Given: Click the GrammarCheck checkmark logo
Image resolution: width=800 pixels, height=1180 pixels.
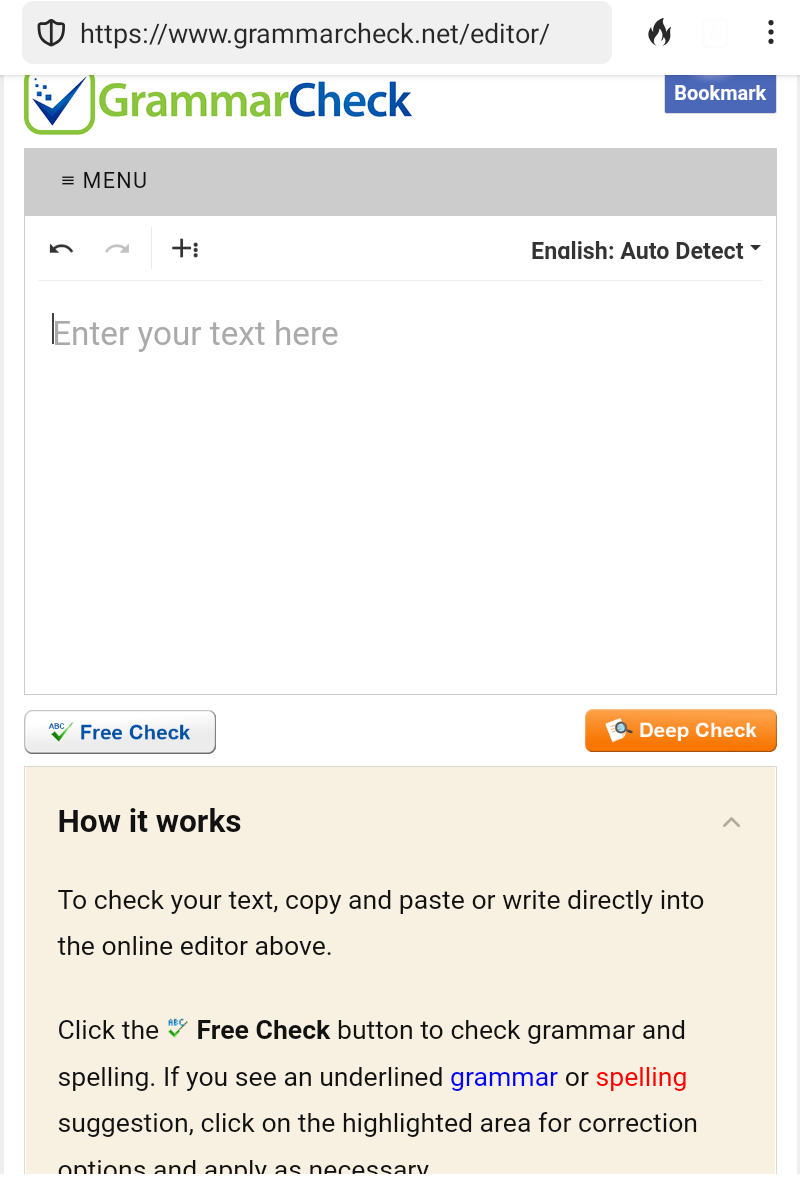Looking at the screenshot, I should pyautogui.click(x=58, y=102).
